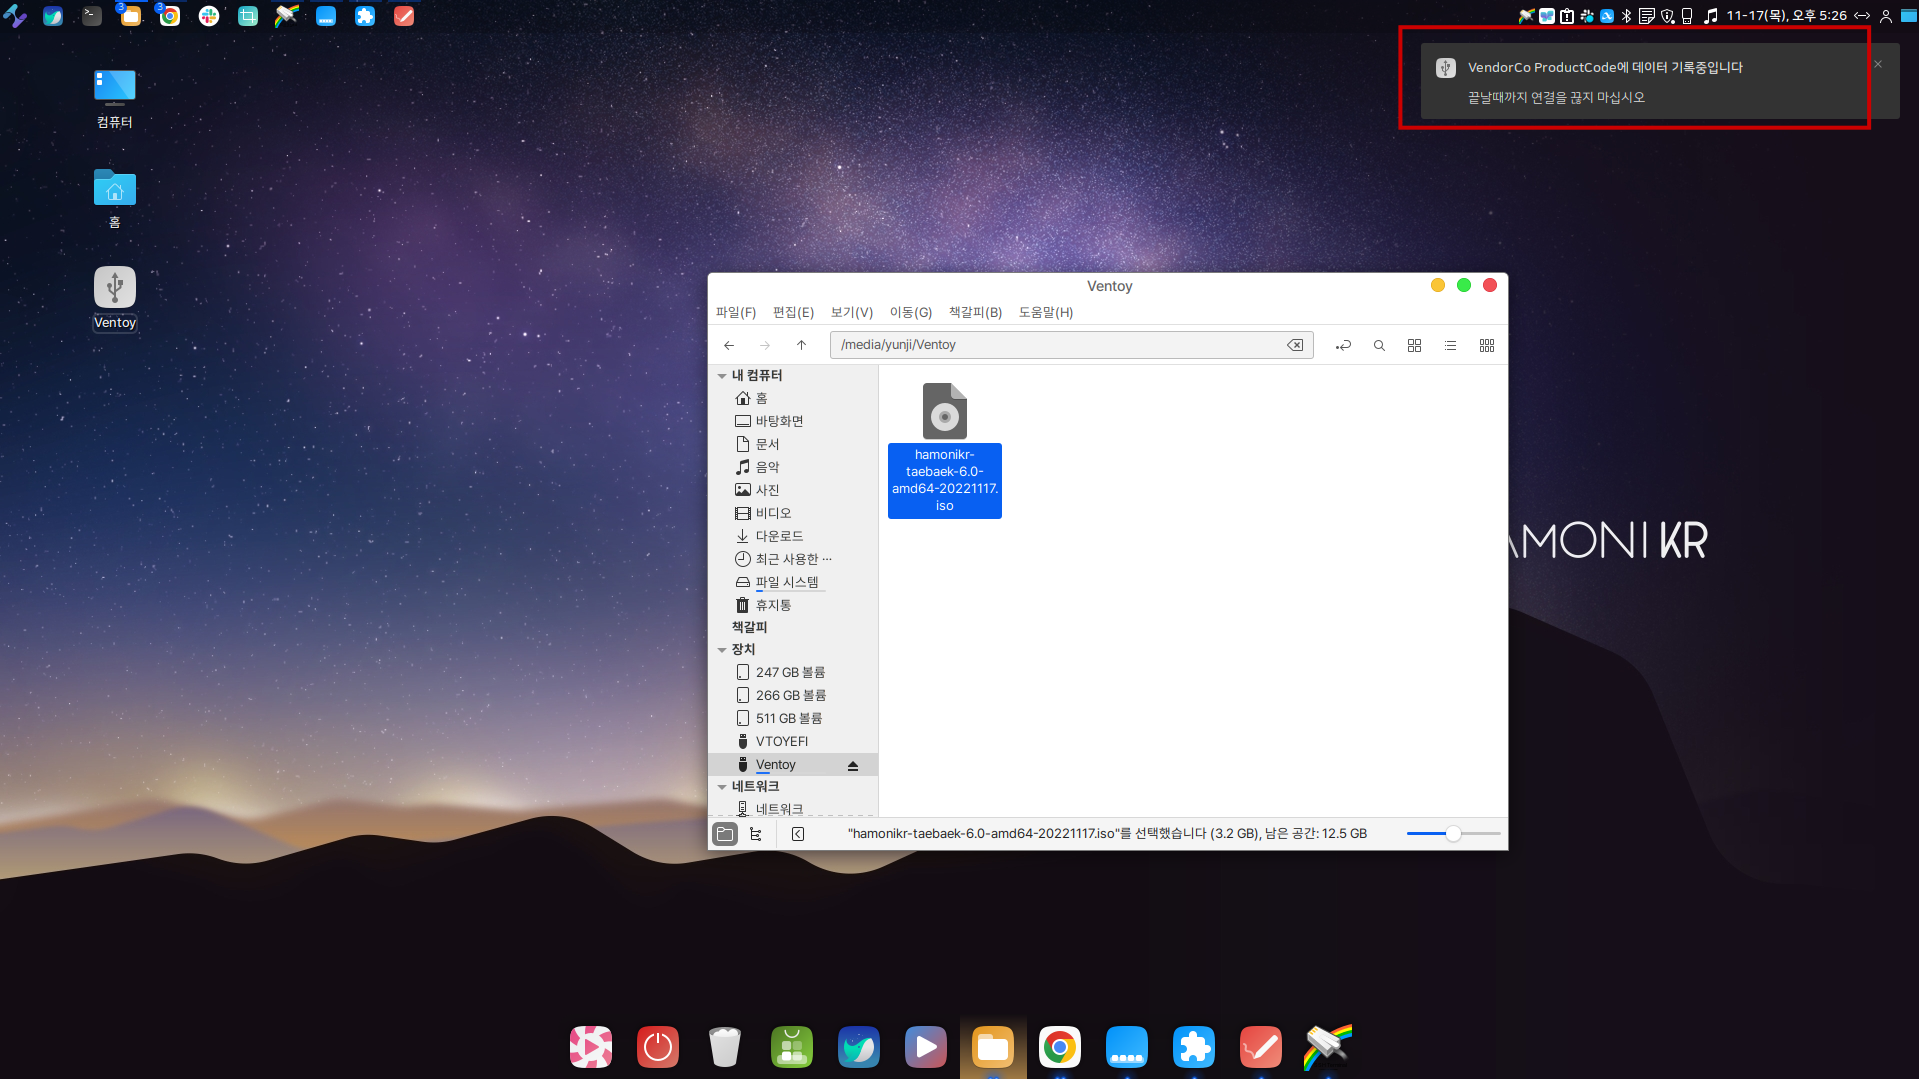Open the 파일(F) menu

click(x=735, y=313)
